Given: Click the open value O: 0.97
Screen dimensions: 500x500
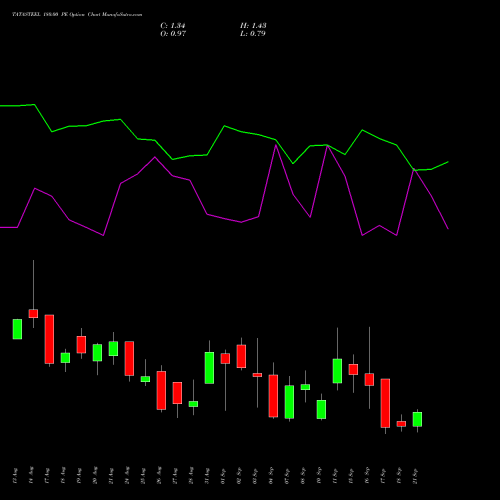Looking at the screenshot, I should click(x=173, y=34).
